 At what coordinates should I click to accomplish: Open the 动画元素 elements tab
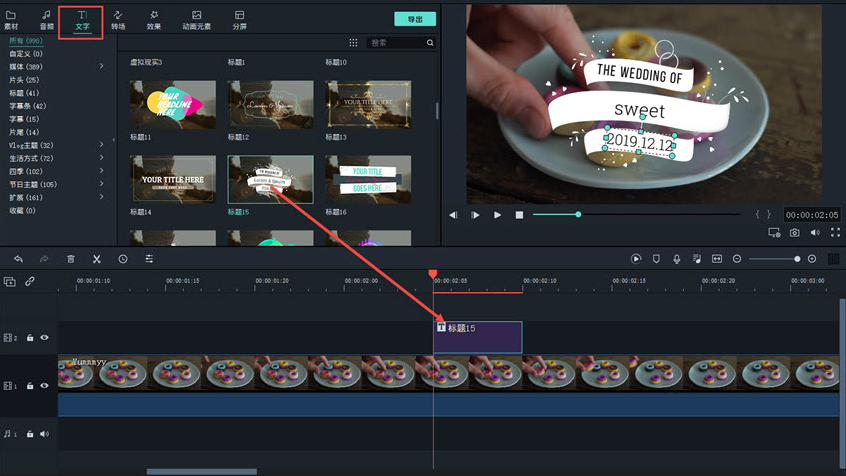(196, 20)
